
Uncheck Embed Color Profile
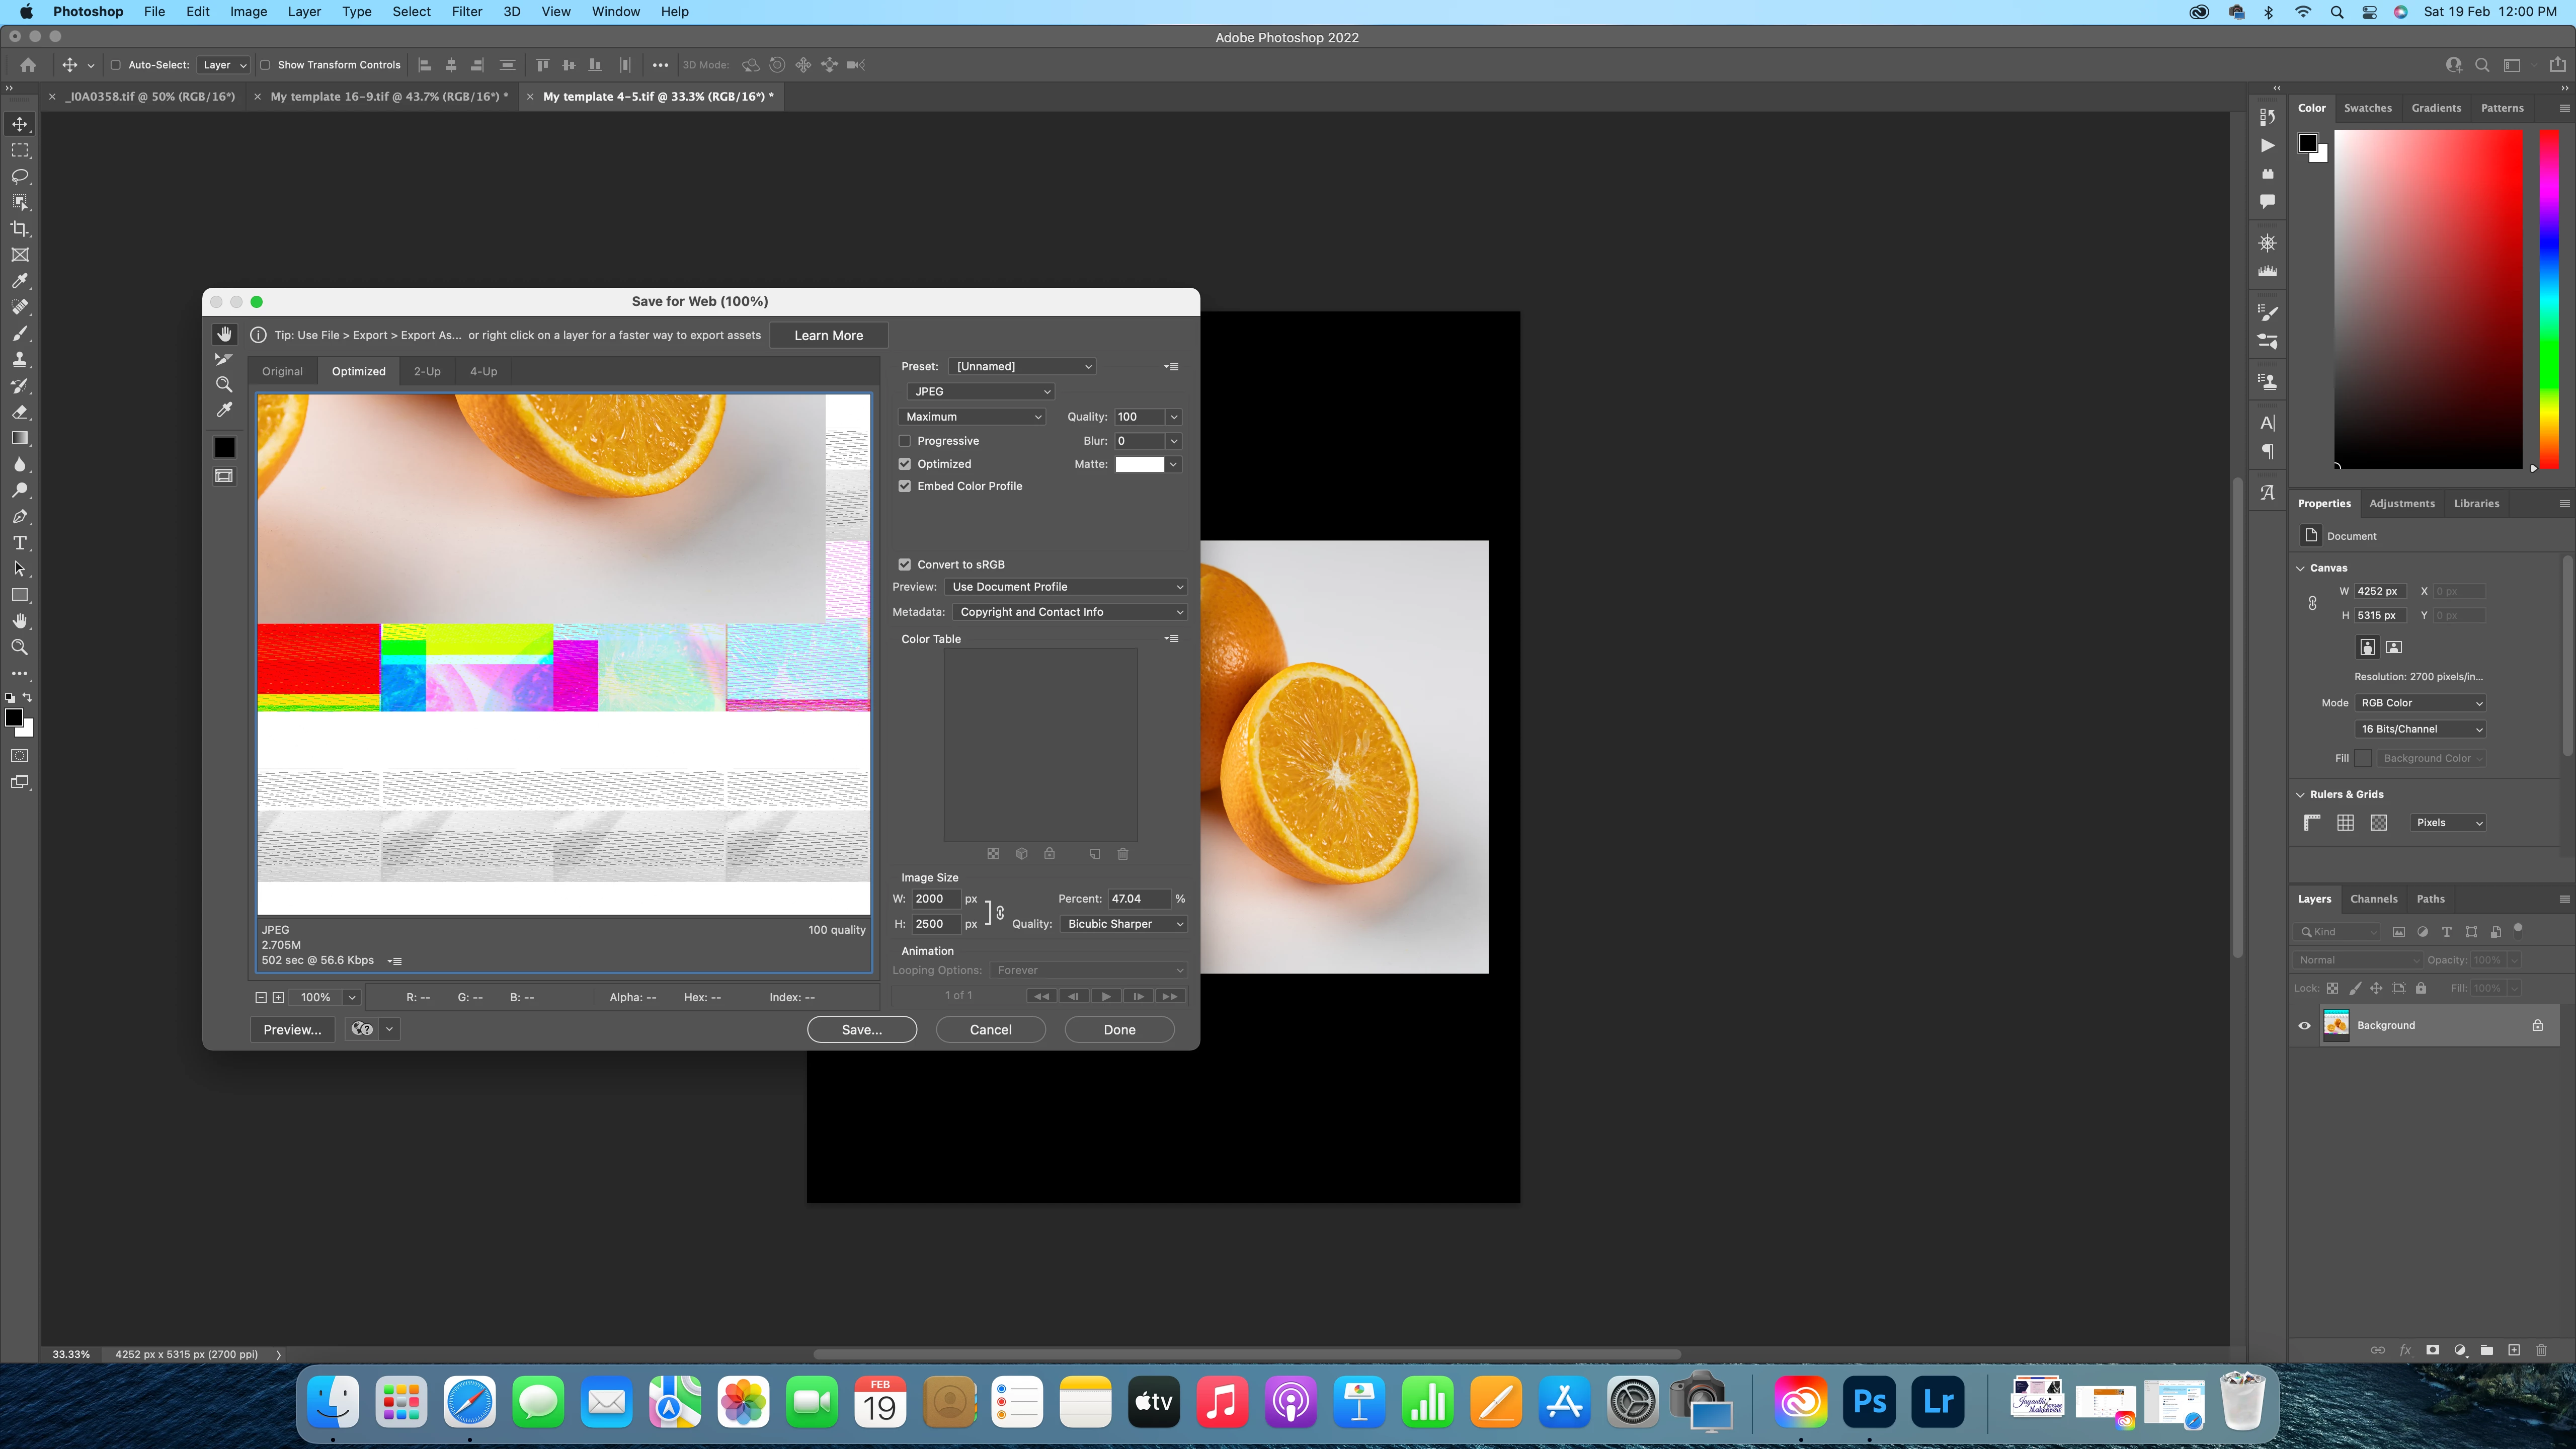904,486
